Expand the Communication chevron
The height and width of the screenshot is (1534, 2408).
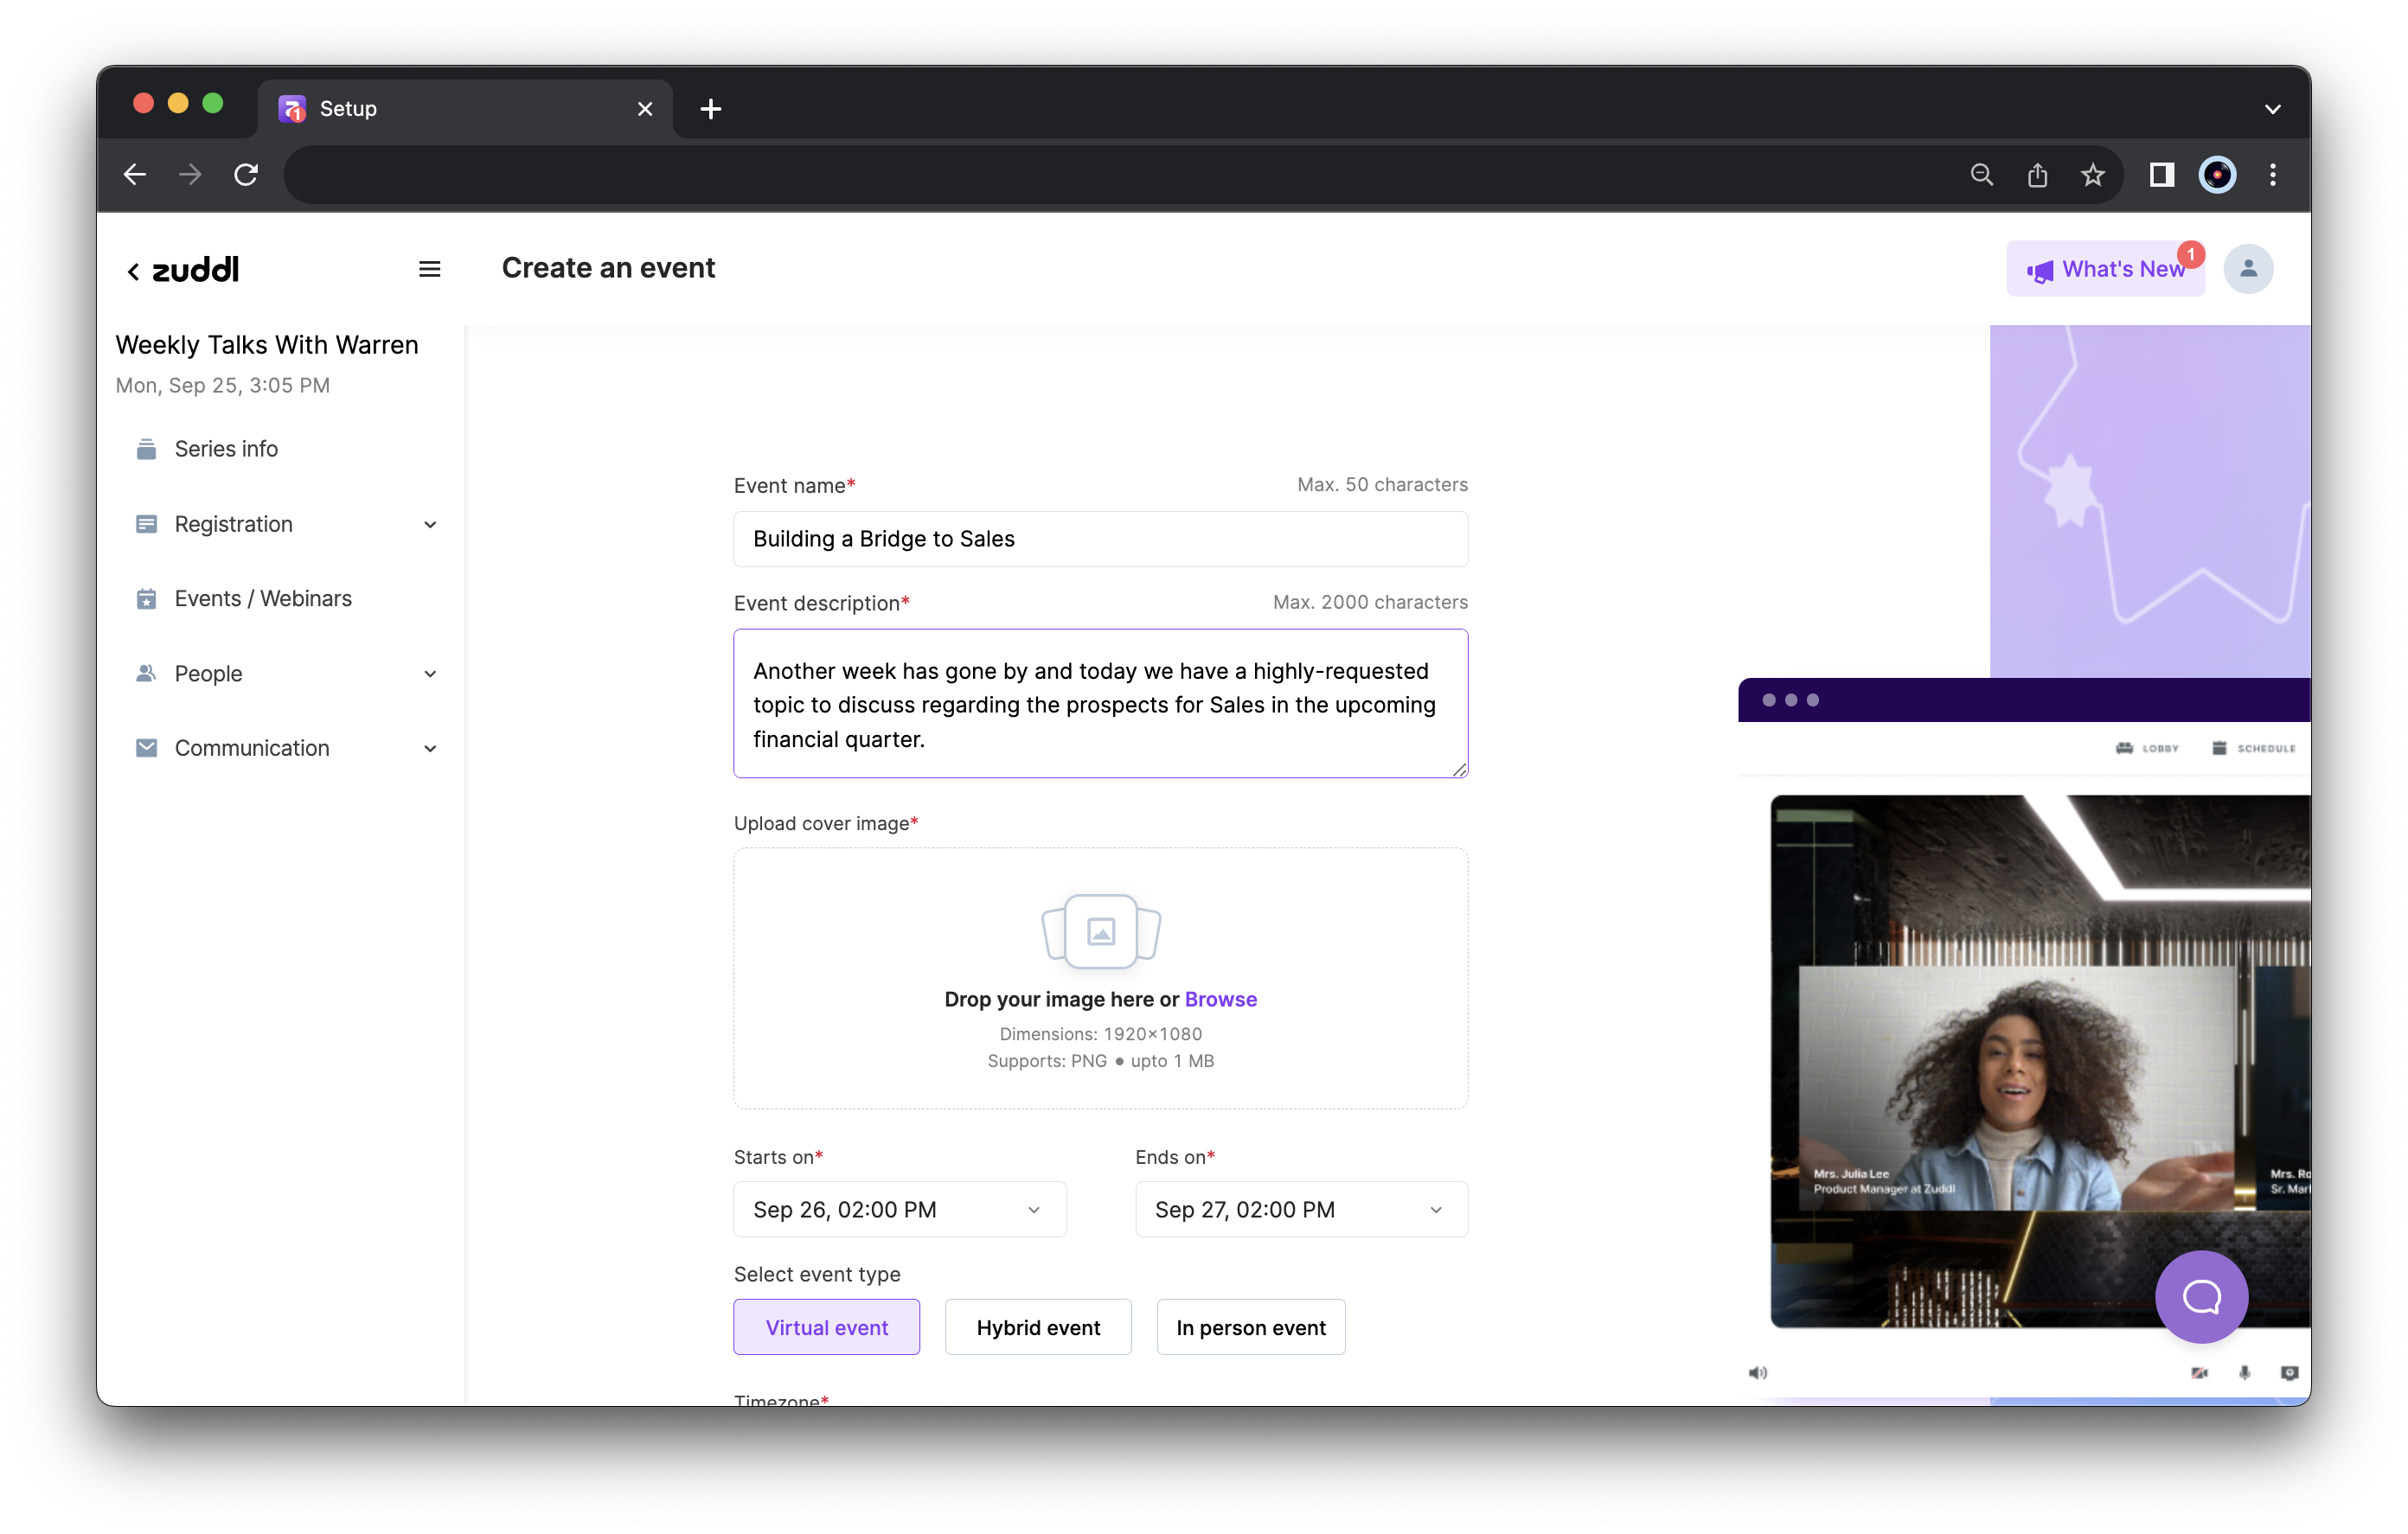(x=430, y=749)
